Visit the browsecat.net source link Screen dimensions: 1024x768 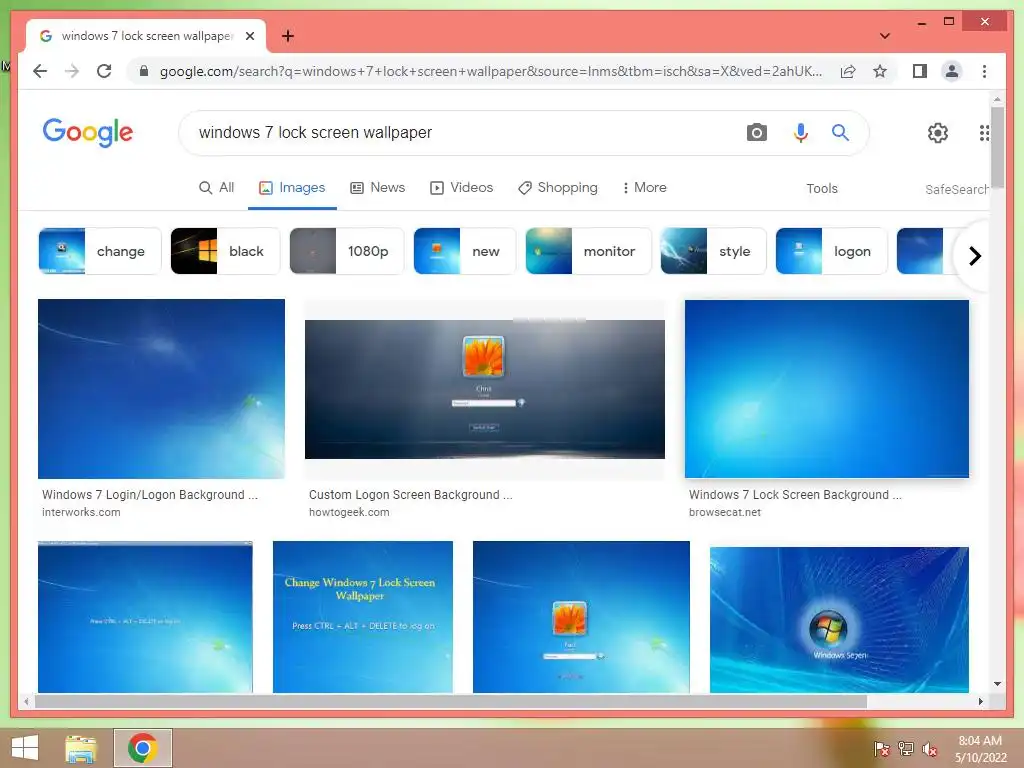[x=724, y=513]
